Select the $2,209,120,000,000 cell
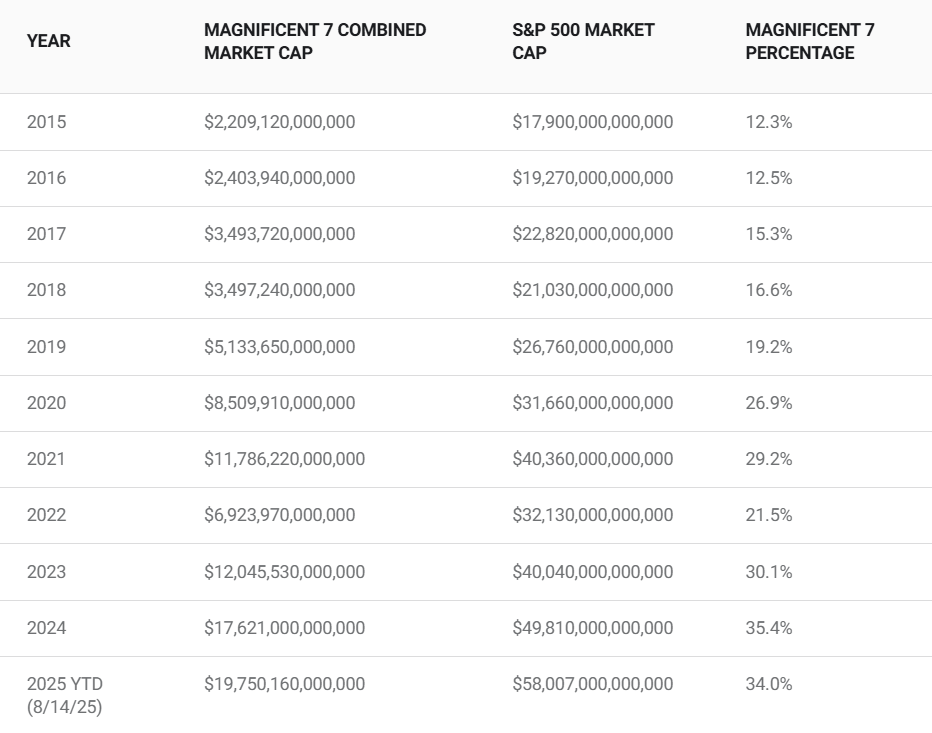Viewport: 932px width, 733px height. [279, 122]
